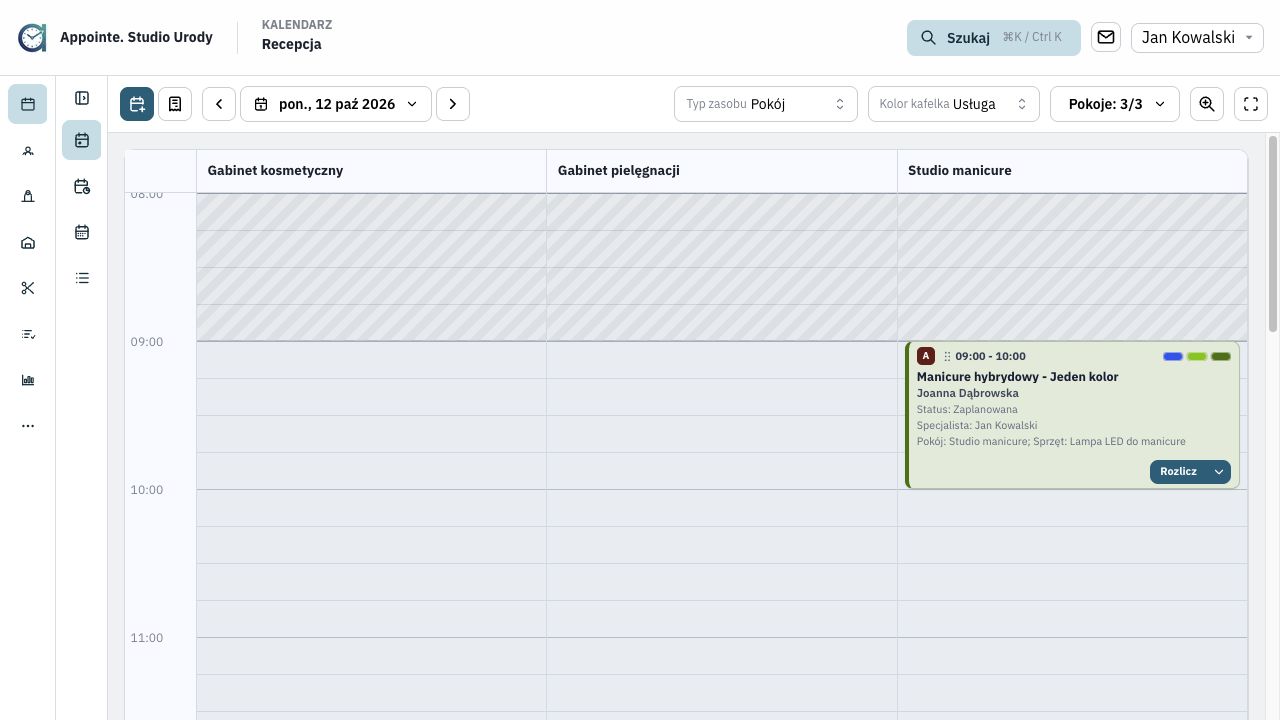Screen dimensions: 1280x720
Task: Click the Gabinet pielęgnacji column header
Action: (722, 171)
